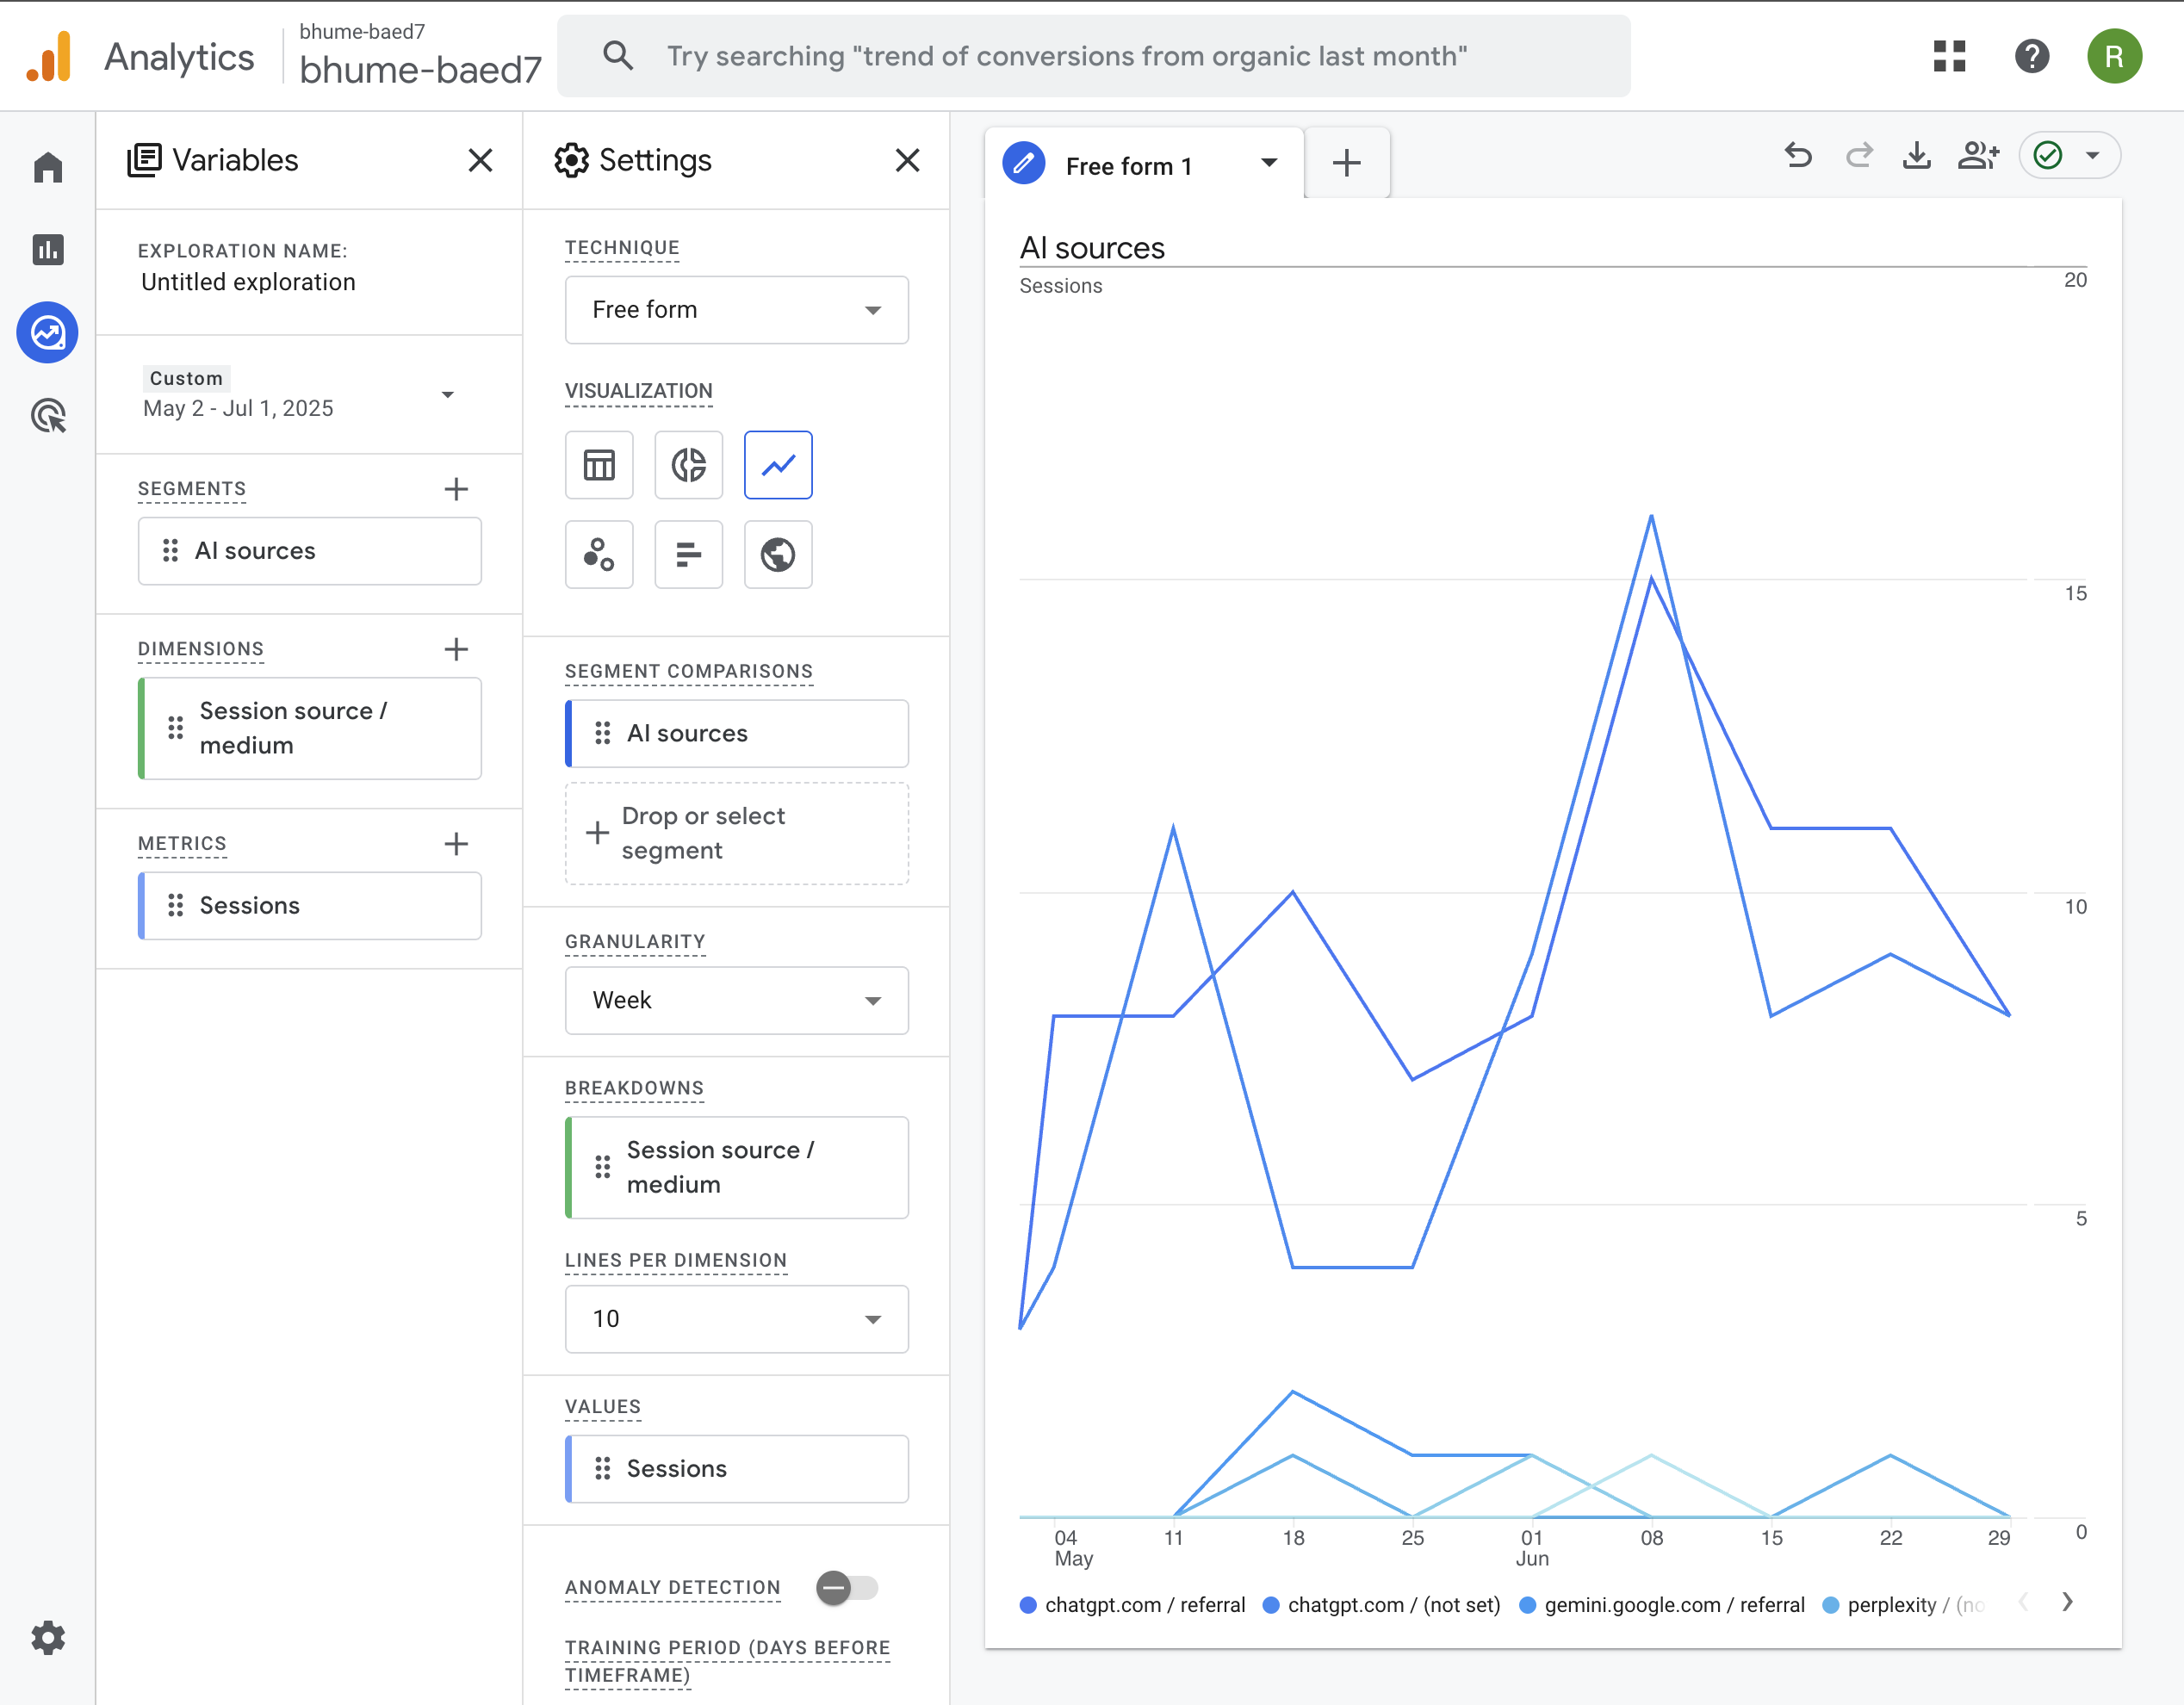
Task: Select the Bar chart visualization
Action: [689, 554]
